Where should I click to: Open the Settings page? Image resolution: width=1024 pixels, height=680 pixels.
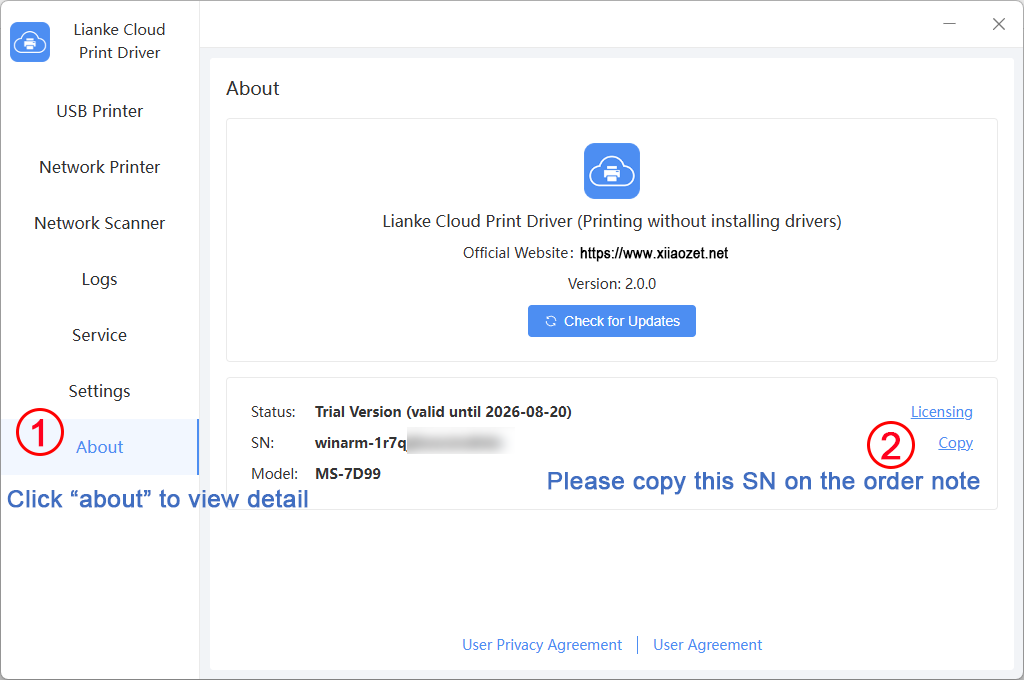pyautogui.click(x=99, y=391)
